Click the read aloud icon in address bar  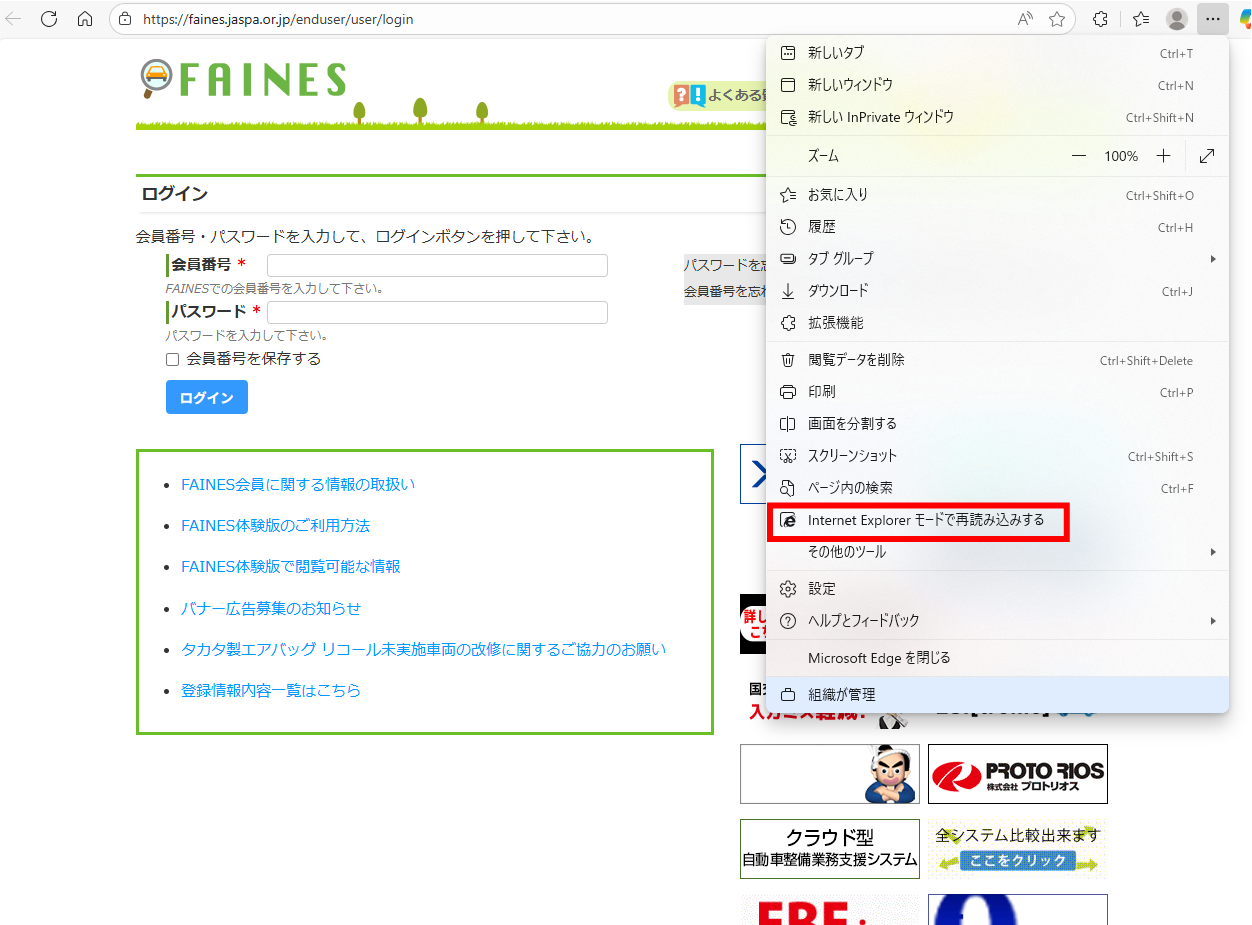1025,19
